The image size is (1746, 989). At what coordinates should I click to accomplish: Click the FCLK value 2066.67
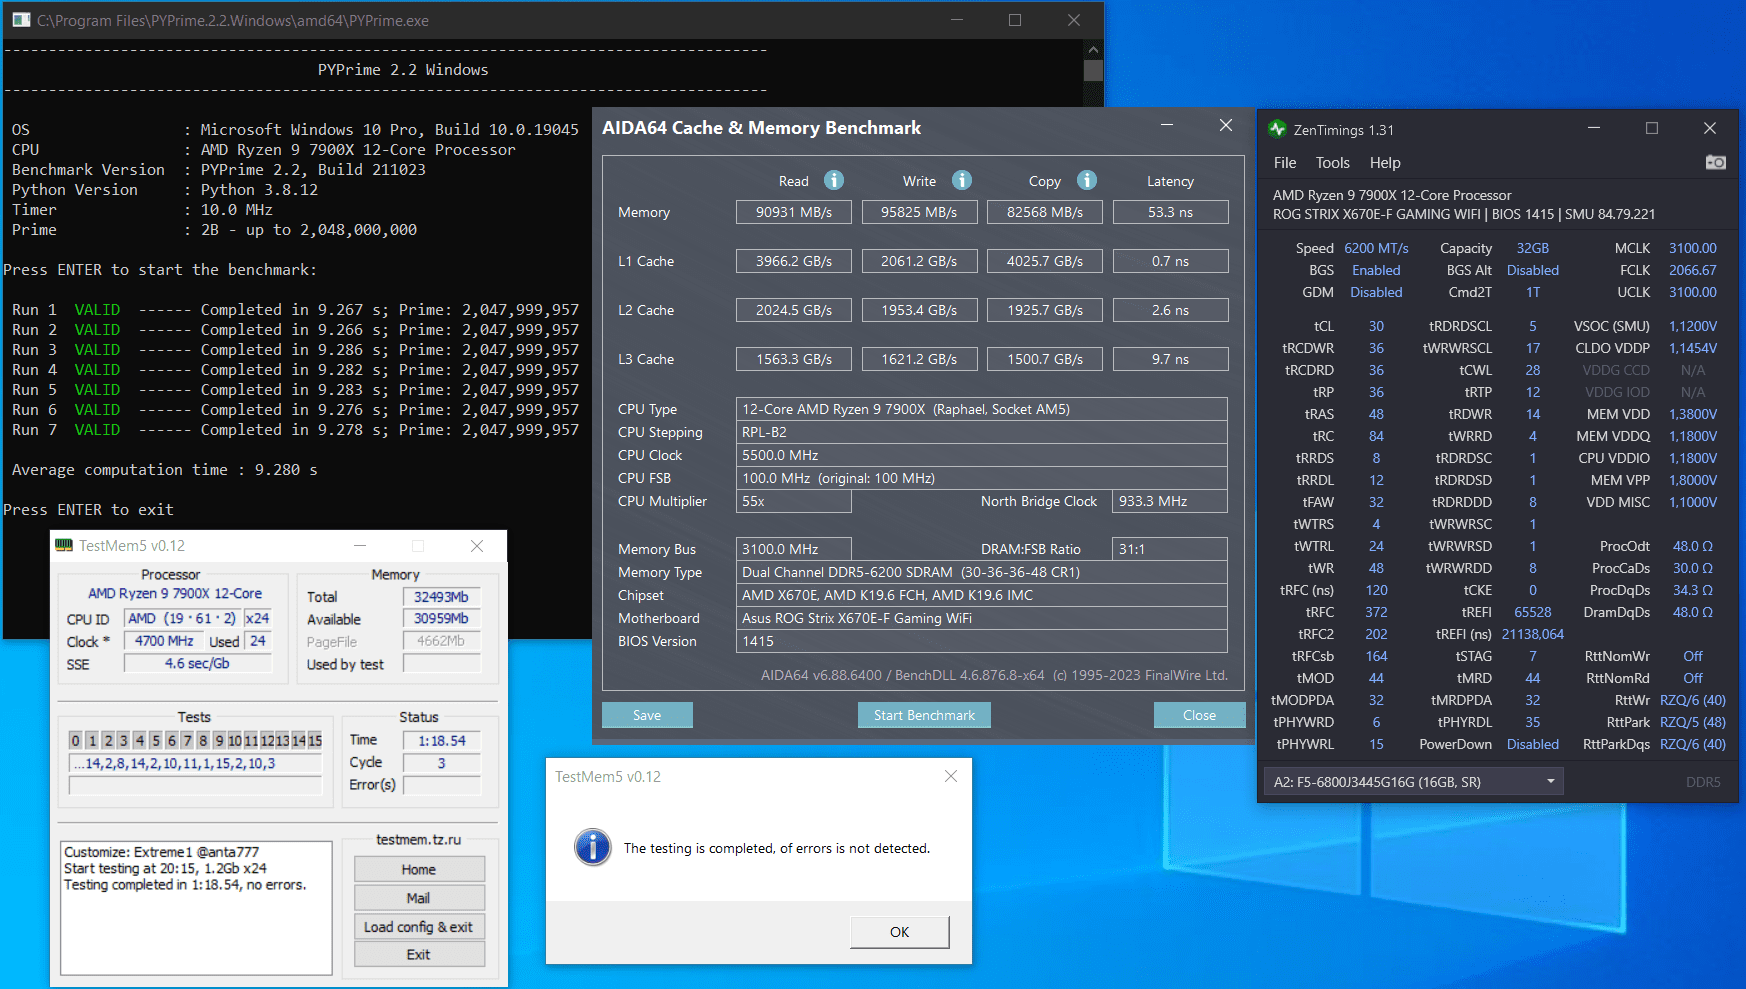coord(1693,270)
